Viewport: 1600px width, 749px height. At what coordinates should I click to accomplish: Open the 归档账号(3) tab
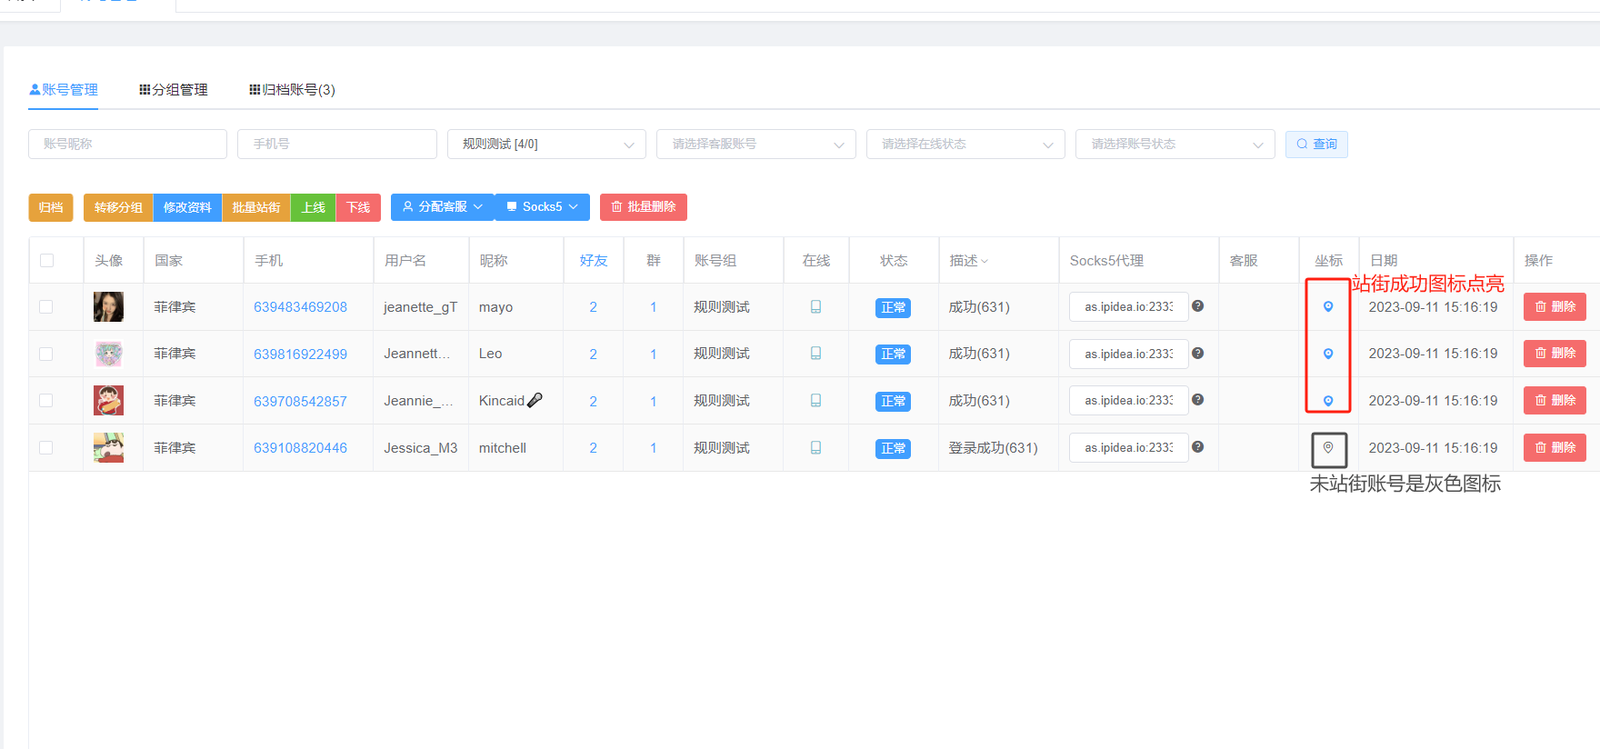coord(292,90)
